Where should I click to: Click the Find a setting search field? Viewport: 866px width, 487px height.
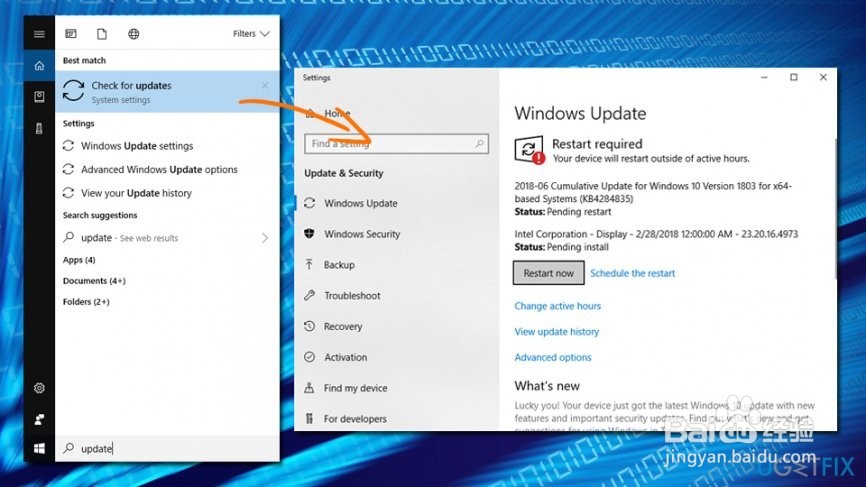pyautogui.click(x=397, y=144)
